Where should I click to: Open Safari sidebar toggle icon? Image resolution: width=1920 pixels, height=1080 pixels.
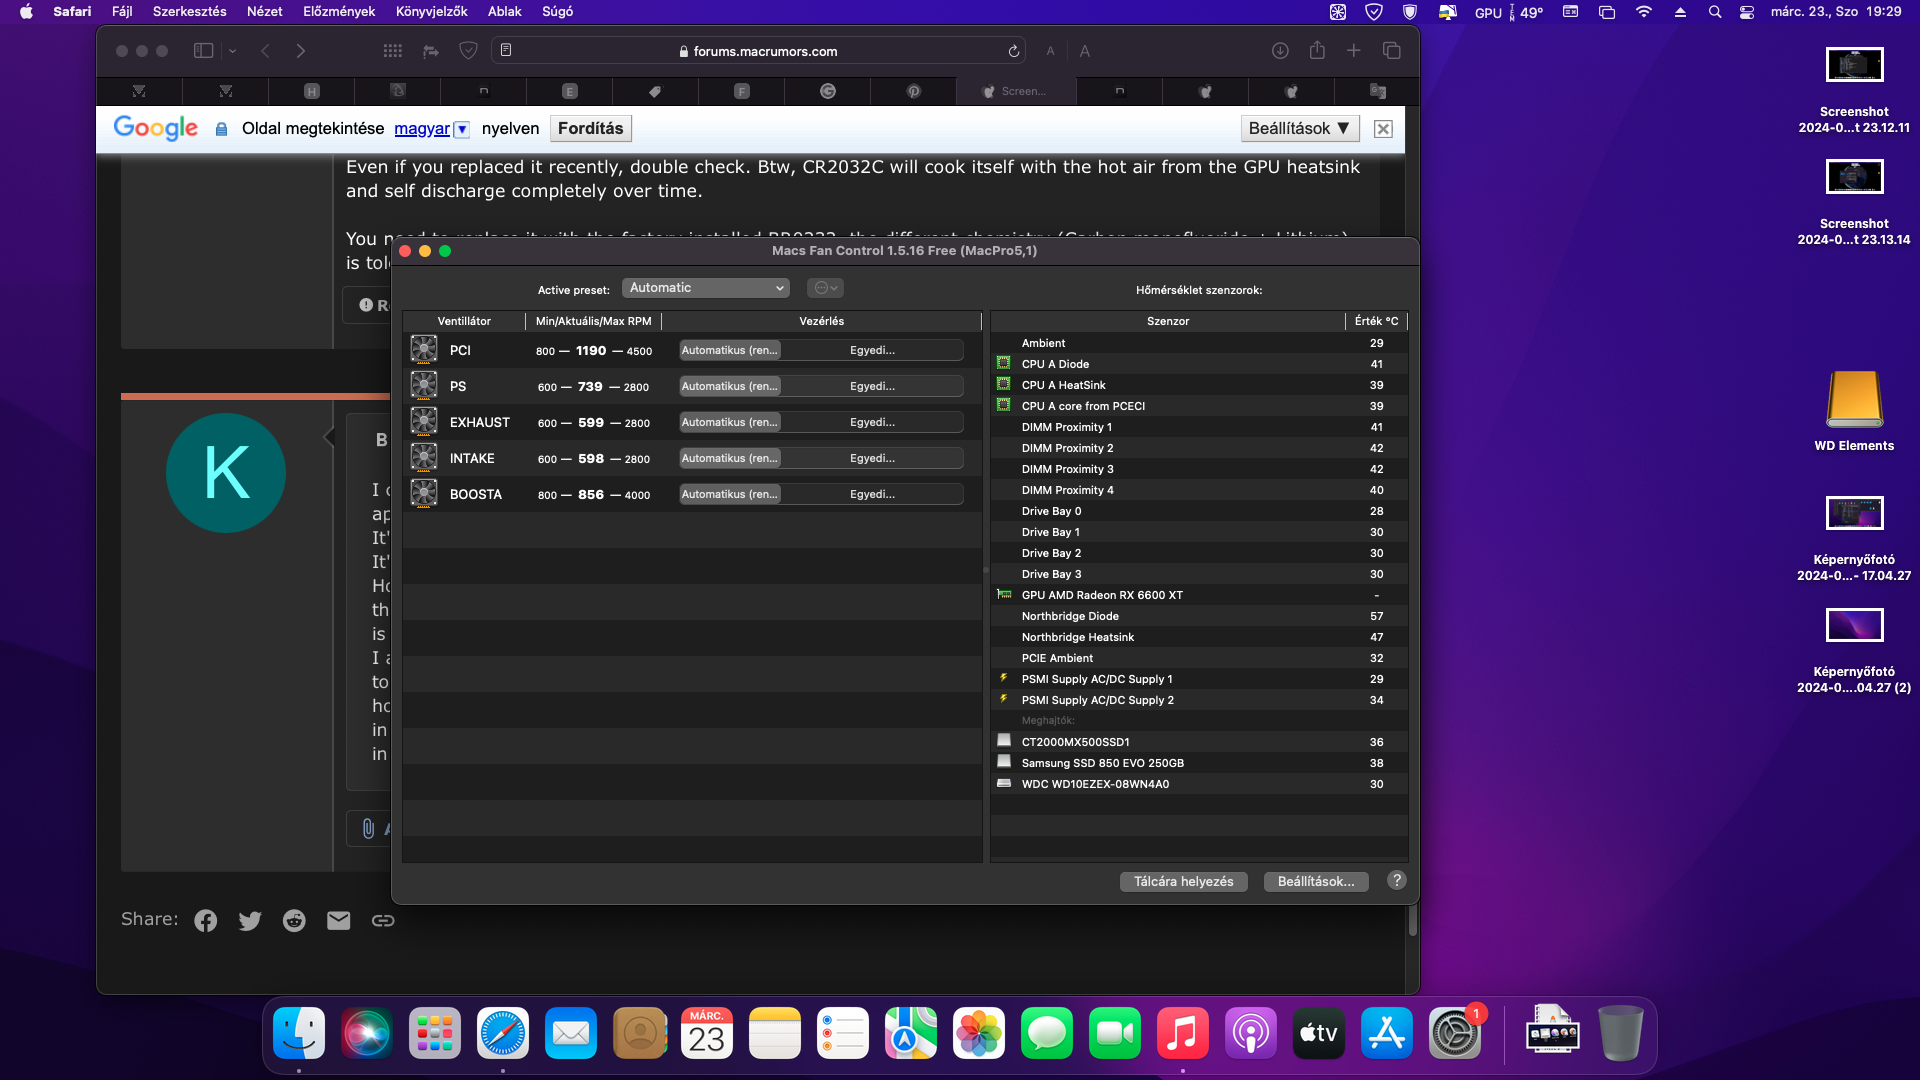pos(203,51)
